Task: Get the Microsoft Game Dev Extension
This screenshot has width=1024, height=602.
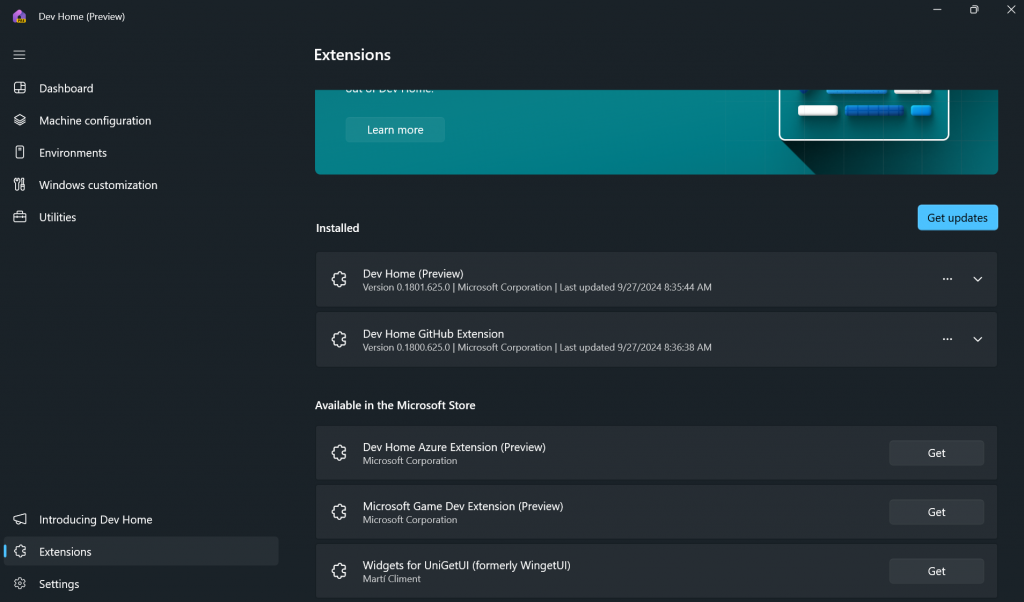Action: pyautogui.click(x=936, y=512)
